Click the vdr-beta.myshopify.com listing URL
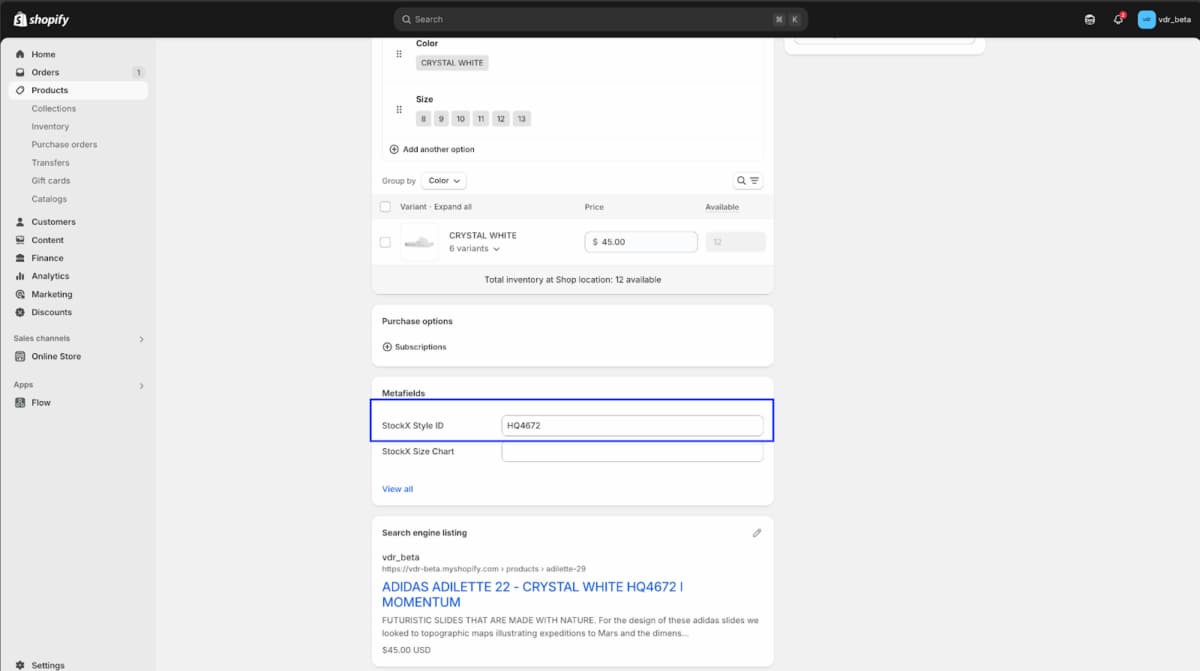 coord(484,569)
